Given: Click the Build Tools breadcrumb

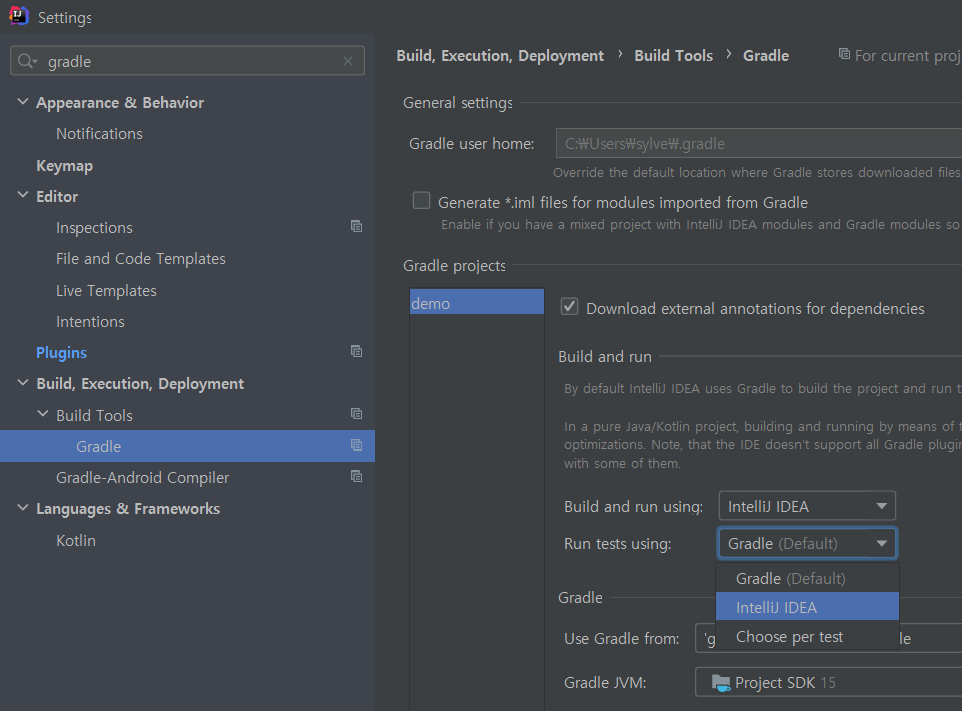Looking at the screenshot, I should click(x=673, y=55).
